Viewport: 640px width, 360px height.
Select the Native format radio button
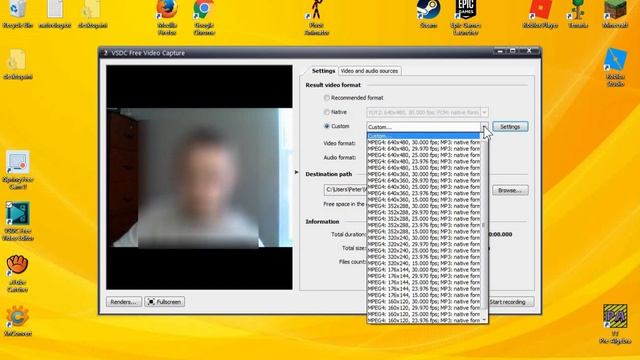[327, 112]
